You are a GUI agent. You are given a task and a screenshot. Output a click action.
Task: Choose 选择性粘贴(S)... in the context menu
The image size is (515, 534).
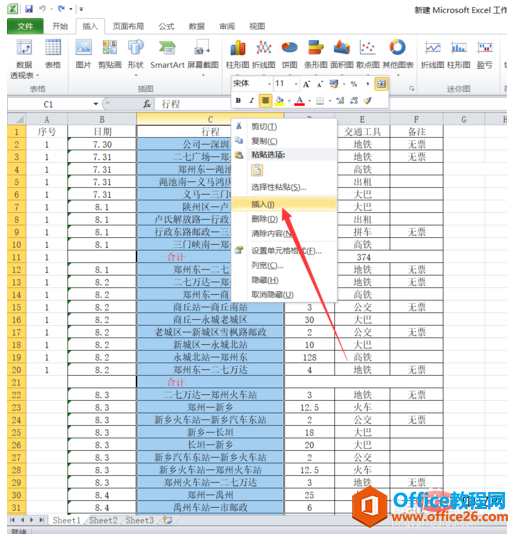pyautogui.click(x=284, y=187)
